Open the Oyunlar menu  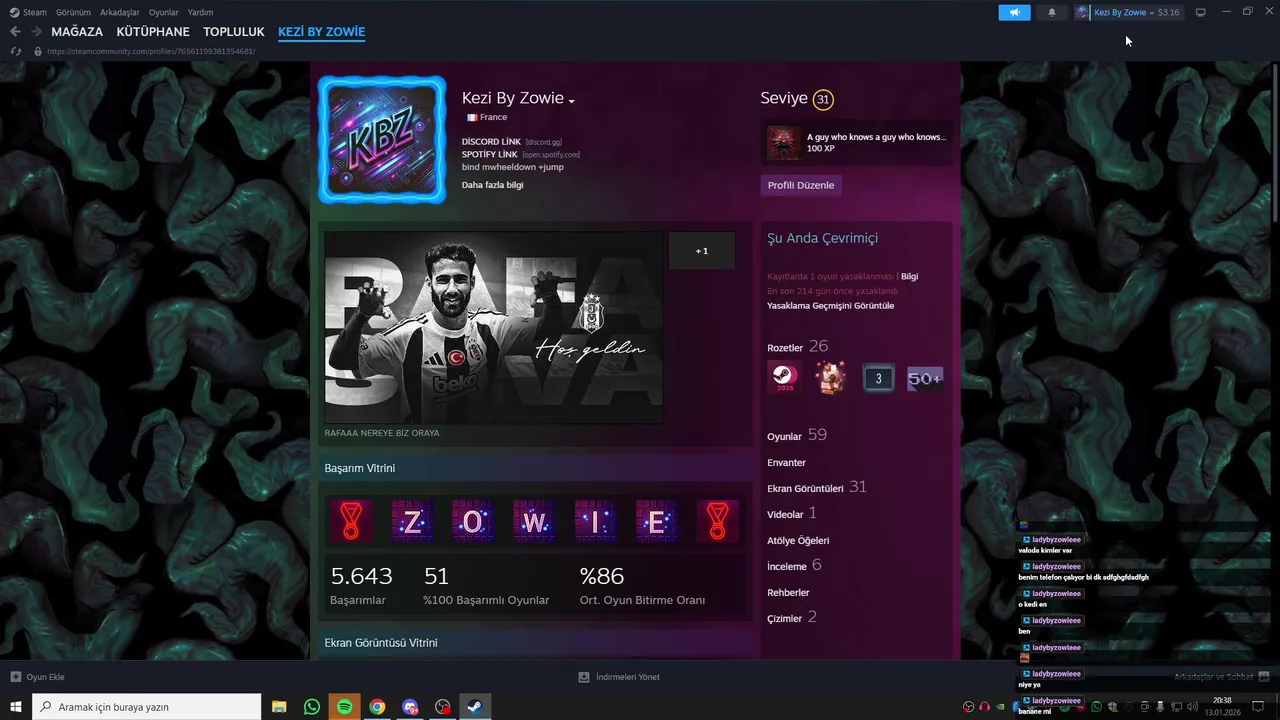tap(164, 12)
